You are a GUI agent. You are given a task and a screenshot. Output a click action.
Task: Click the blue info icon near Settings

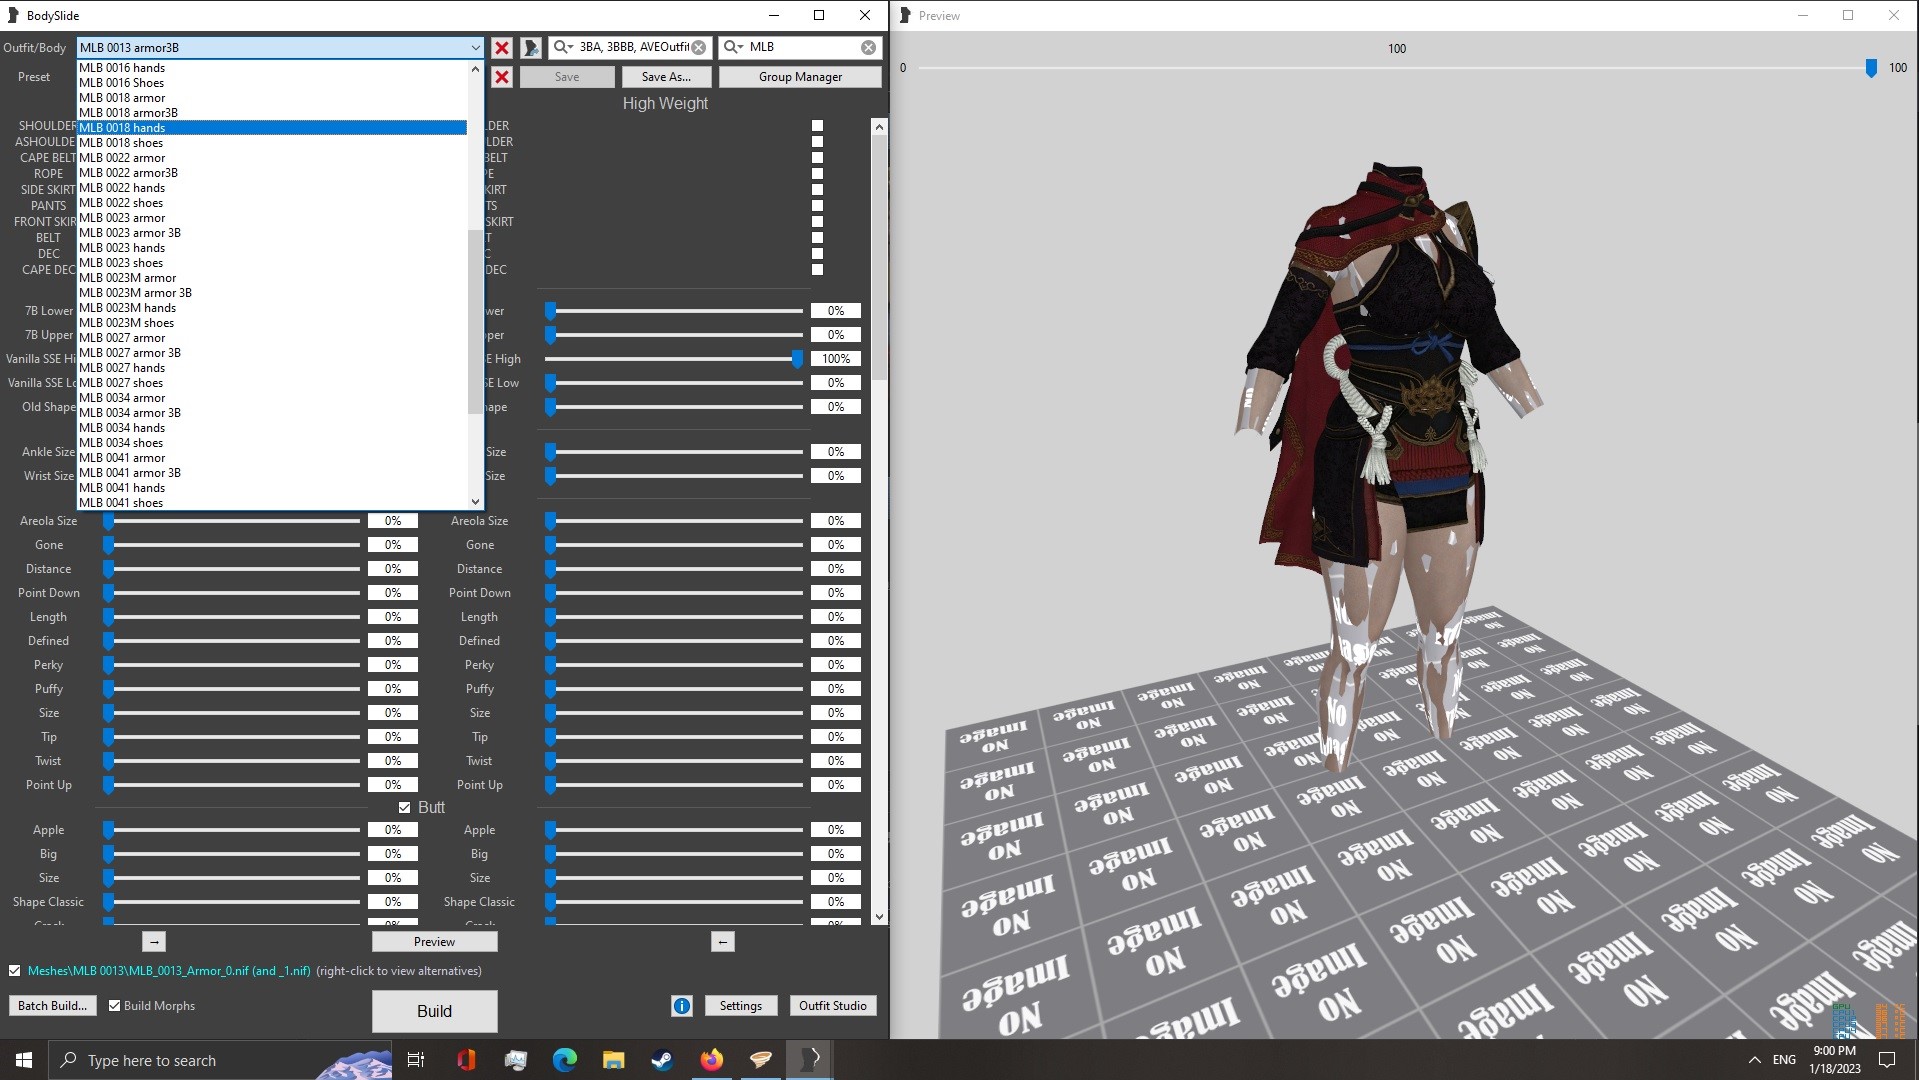pos(682,1006)
